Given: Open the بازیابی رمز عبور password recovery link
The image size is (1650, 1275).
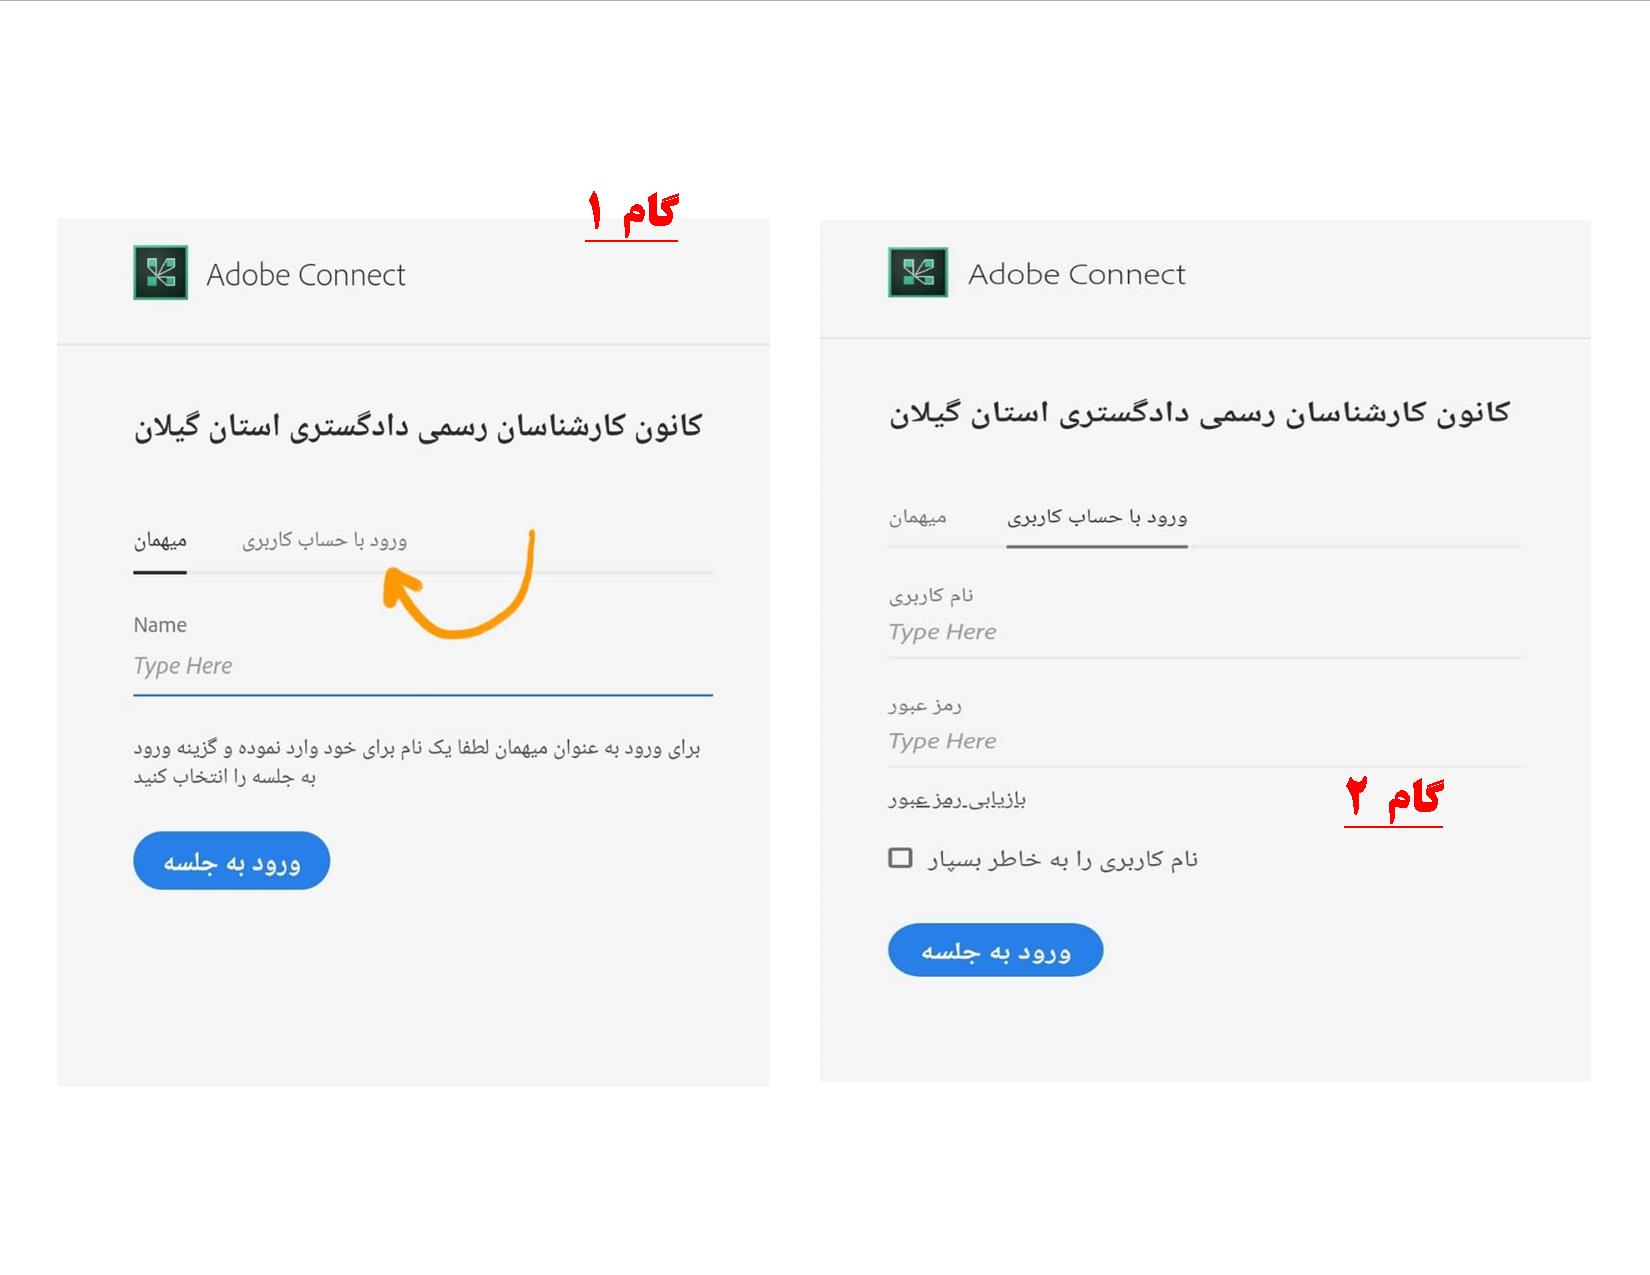Looking at the screenshot, I should 957,799.
